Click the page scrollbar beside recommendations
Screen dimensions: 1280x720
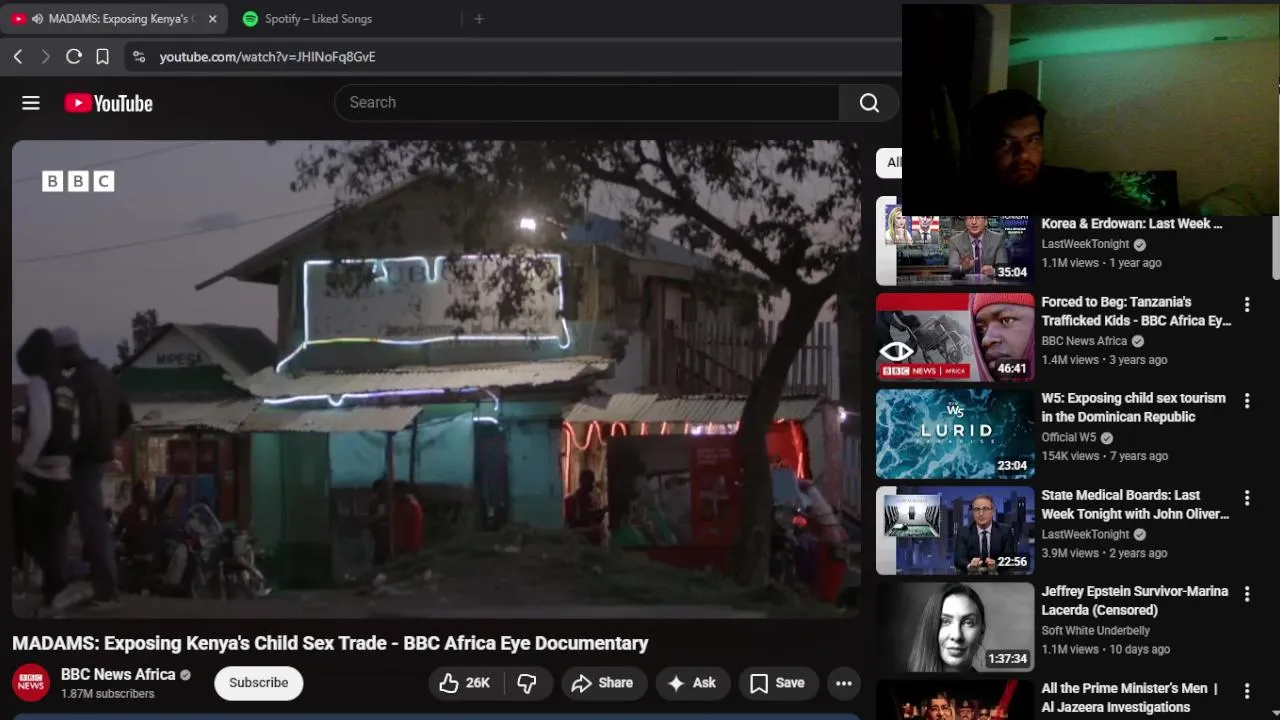click(x=1275, y=248)
